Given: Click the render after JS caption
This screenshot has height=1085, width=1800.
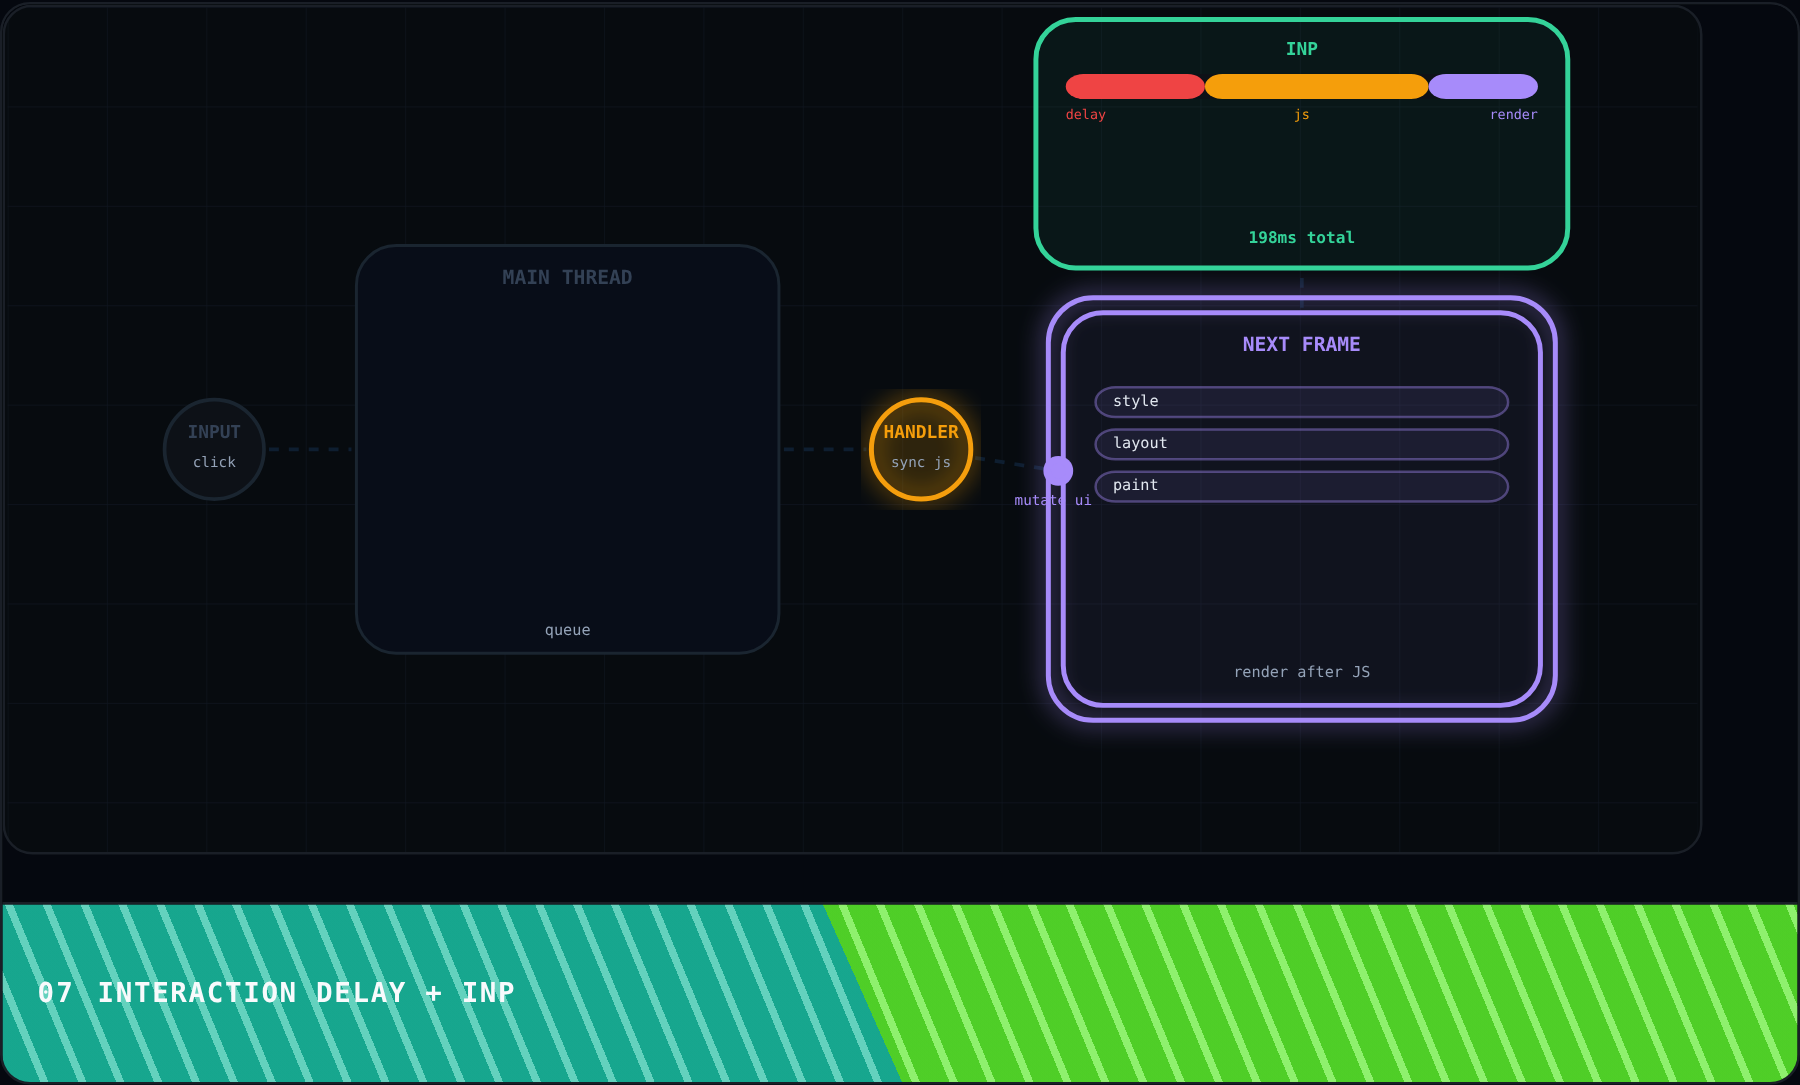Looking at the screenshot, I should 1301,672.
